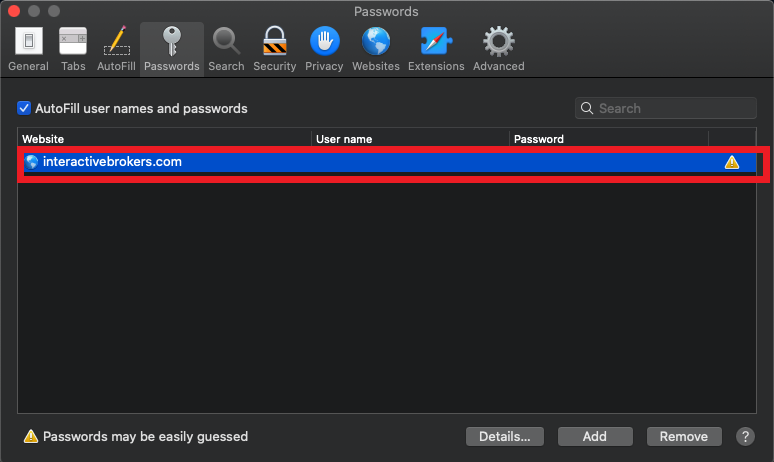
Task: Remove the selected password
Action: 684,436
